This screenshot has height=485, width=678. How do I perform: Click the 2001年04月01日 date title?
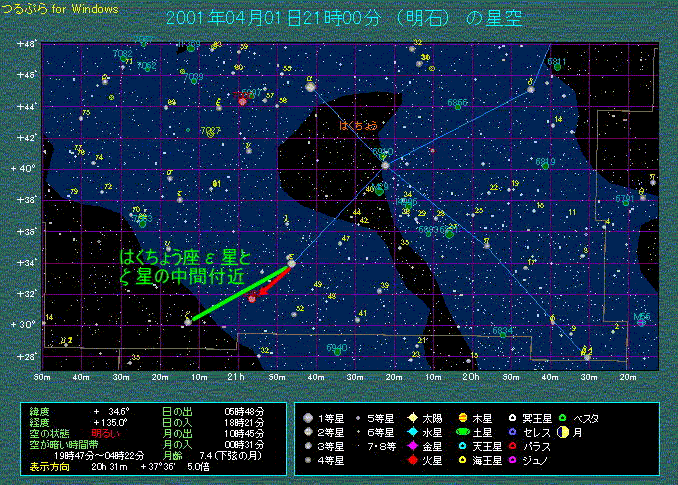tap(338, 19)
